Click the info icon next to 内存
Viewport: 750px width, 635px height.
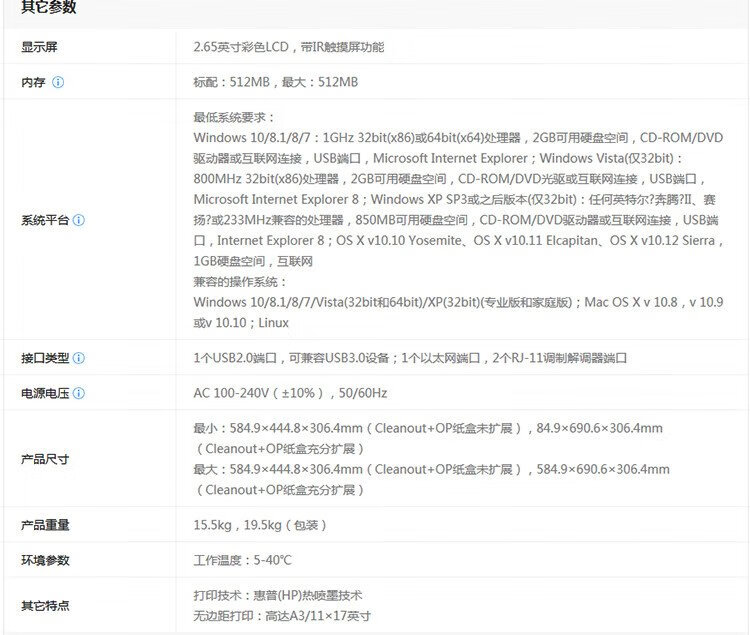click(58, 82)
